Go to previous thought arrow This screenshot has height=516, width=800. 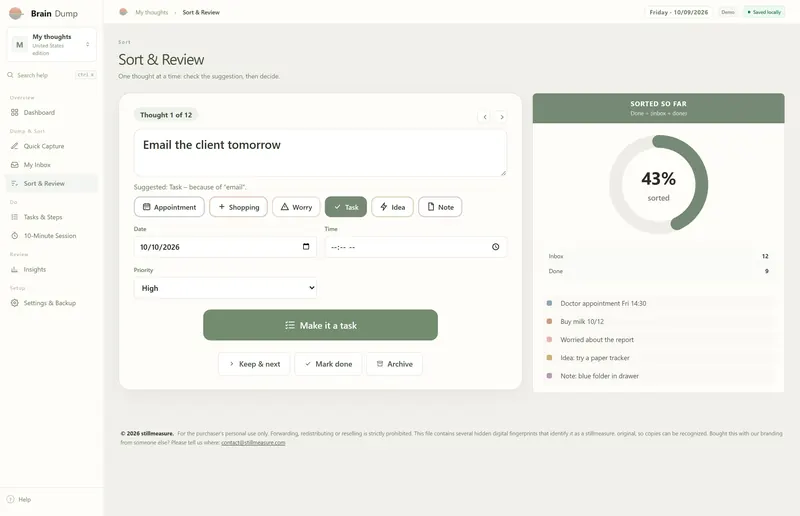(x=485, y=117)
